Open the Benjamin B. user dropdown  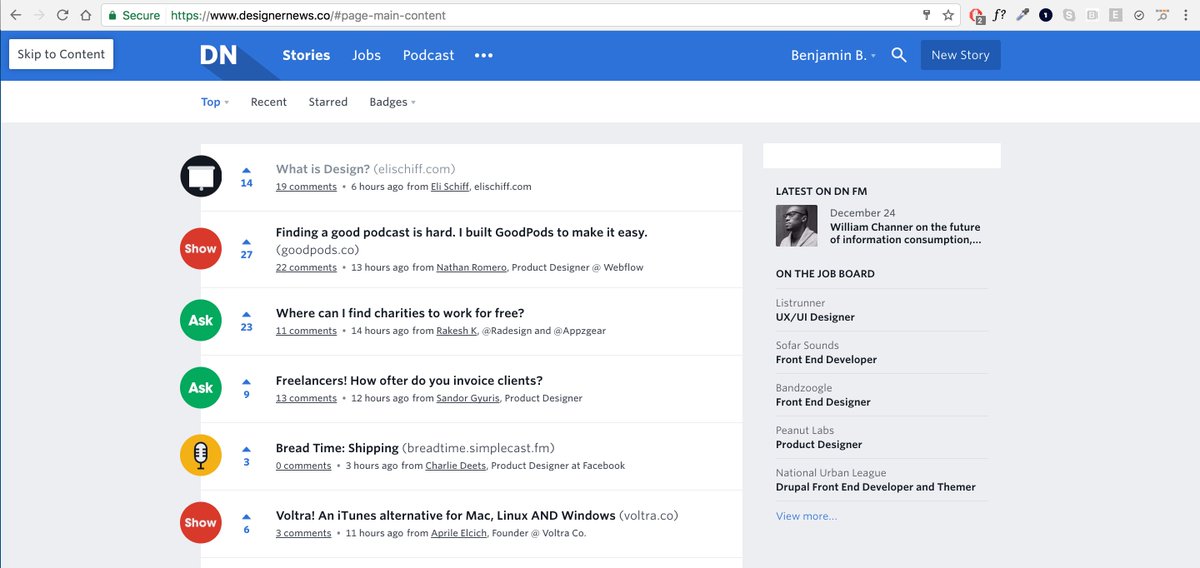tap(833, 56)
